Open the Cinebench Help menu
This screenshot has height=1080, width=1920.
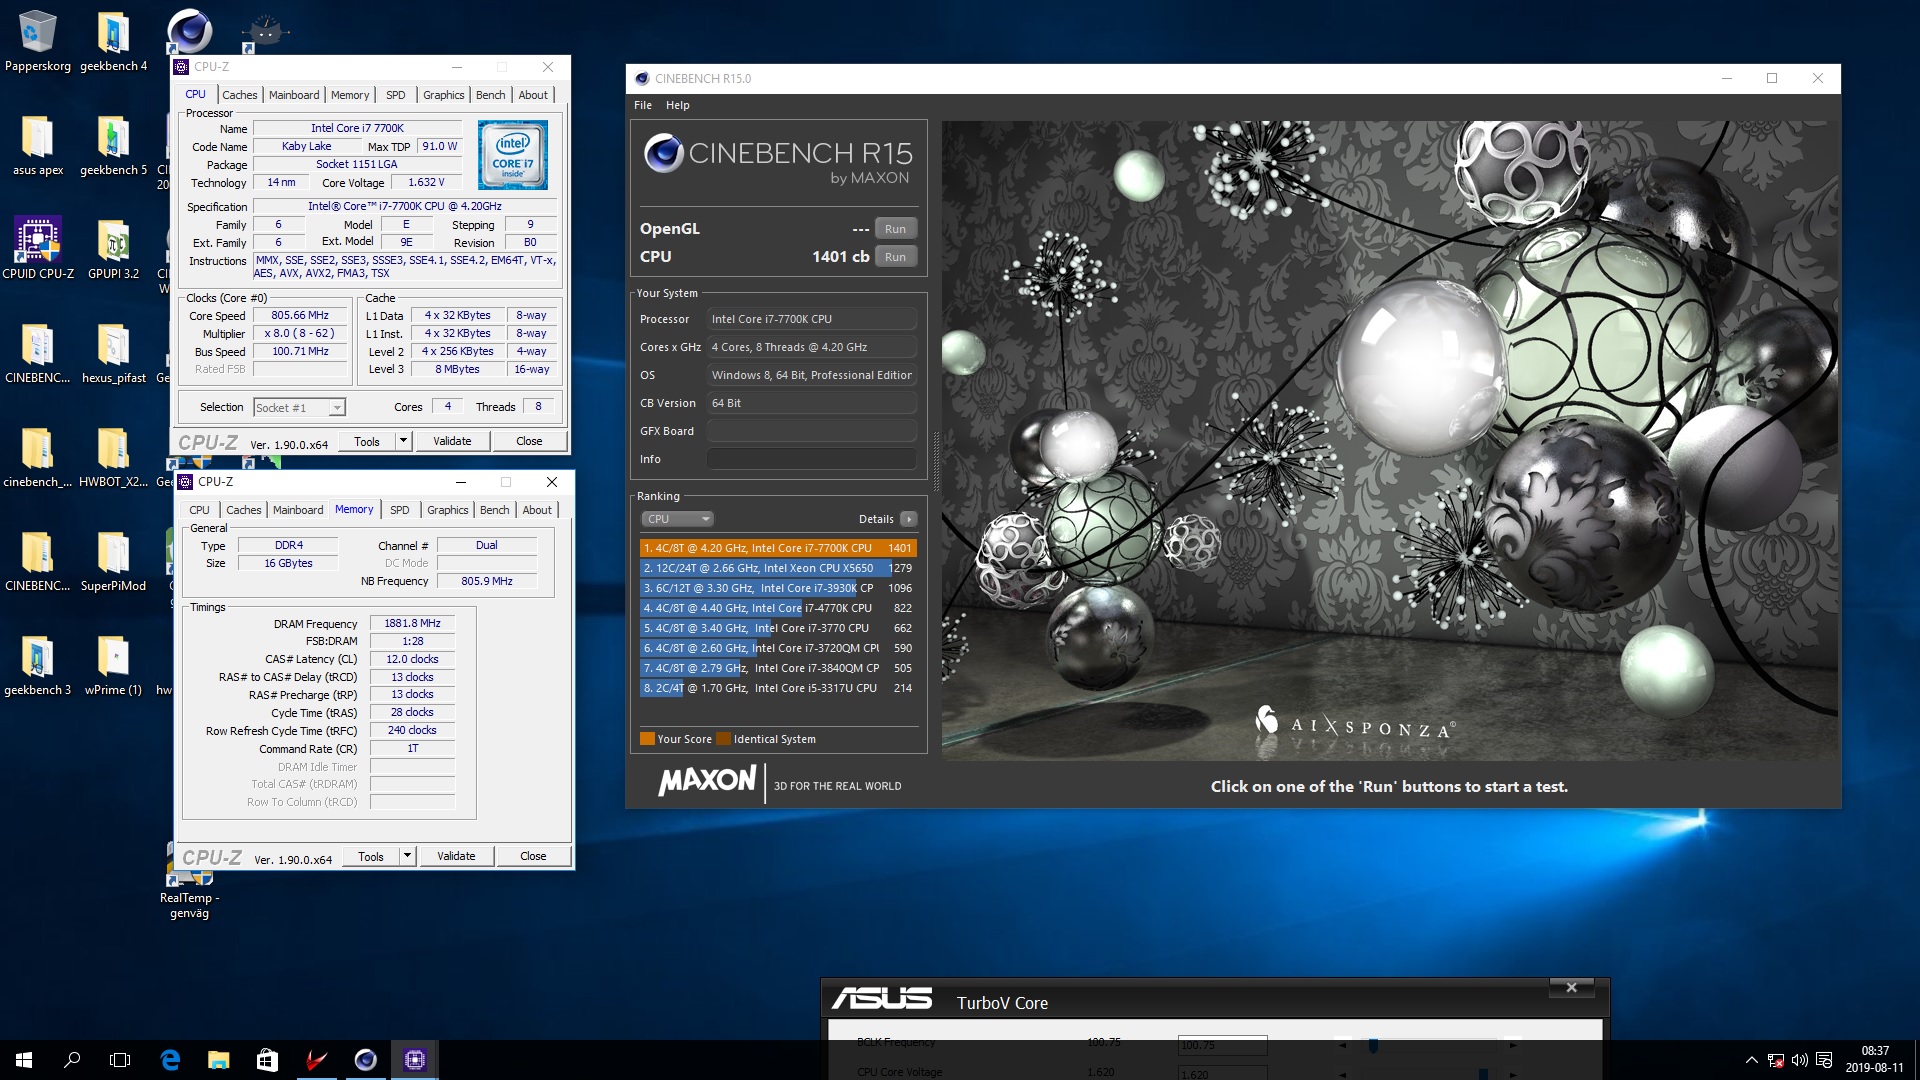(678, 105)
